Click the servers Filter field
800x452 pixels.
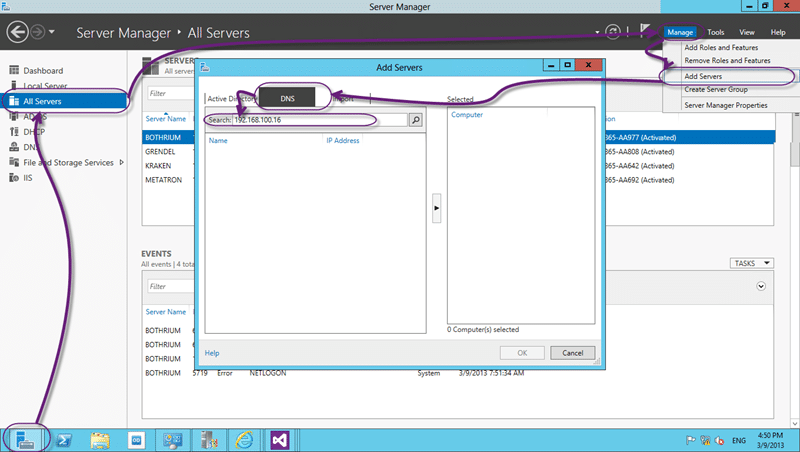click(x=170, y=93)
